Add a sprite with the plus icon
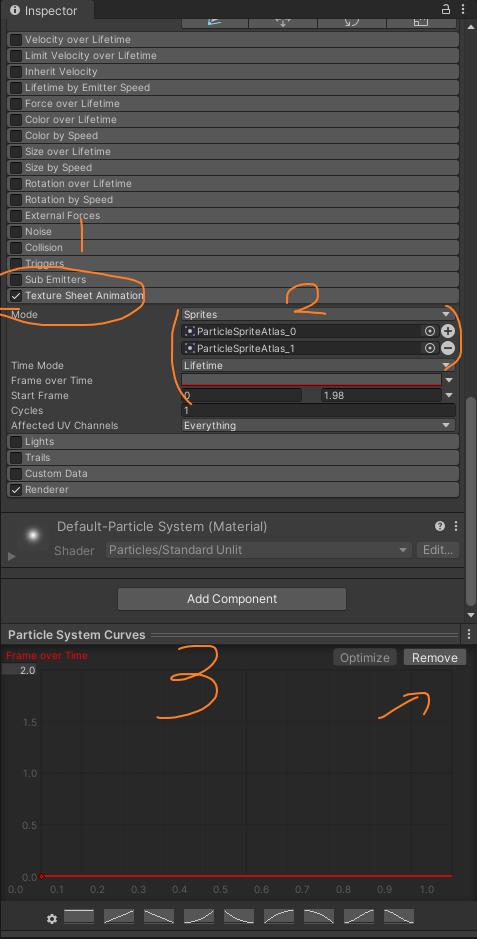477x939 pixels. (448, 331)
